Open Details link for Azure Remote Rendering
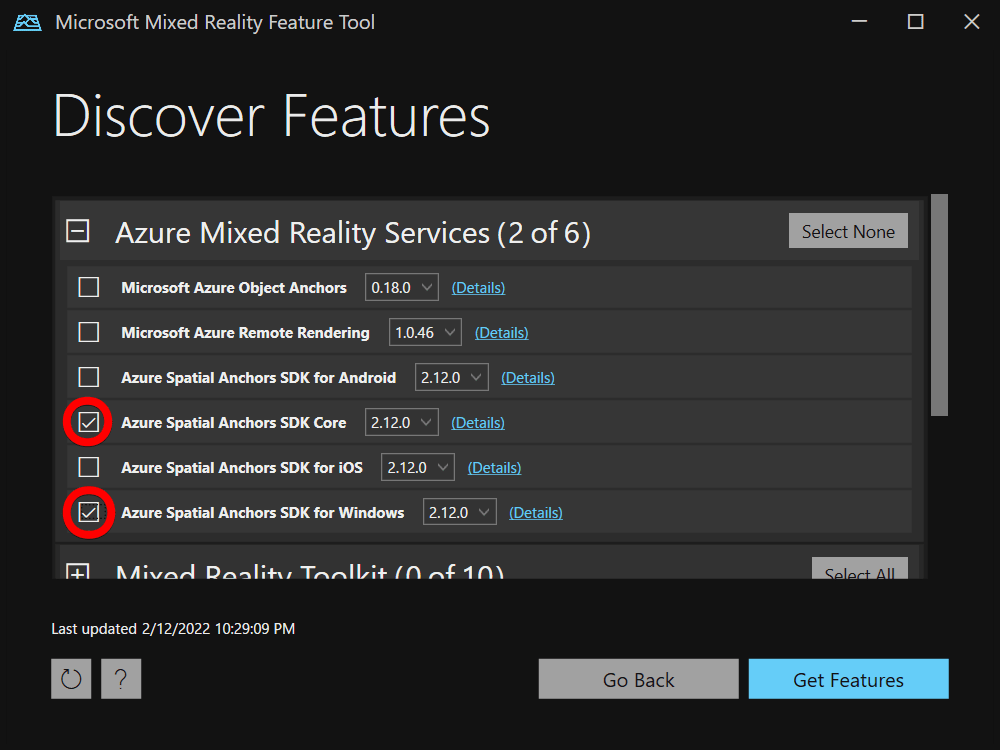The height and width of the screenshot is (750, 1000). pos(502,332)
